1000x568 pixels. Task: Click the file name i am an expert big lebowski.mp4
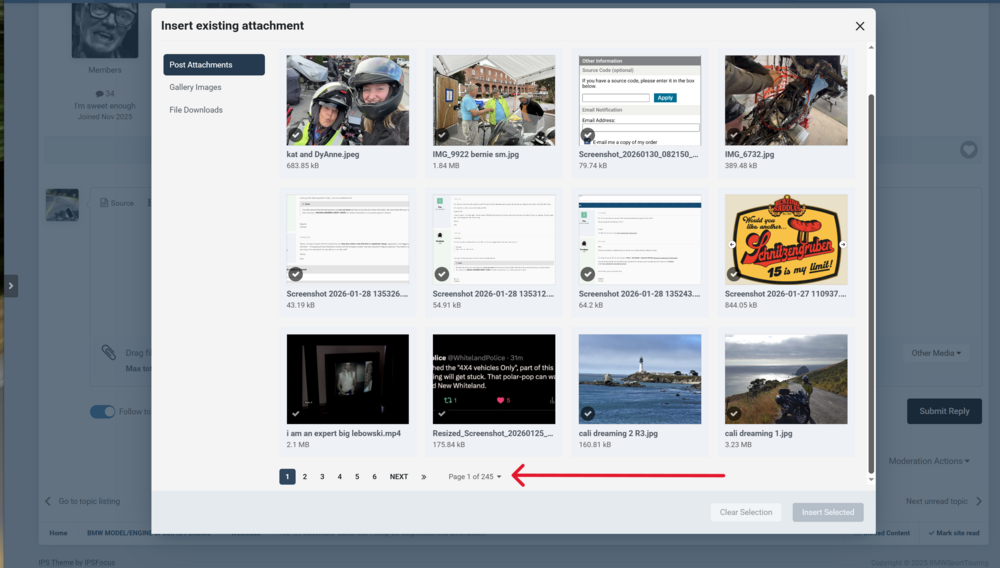coord(344,433)
